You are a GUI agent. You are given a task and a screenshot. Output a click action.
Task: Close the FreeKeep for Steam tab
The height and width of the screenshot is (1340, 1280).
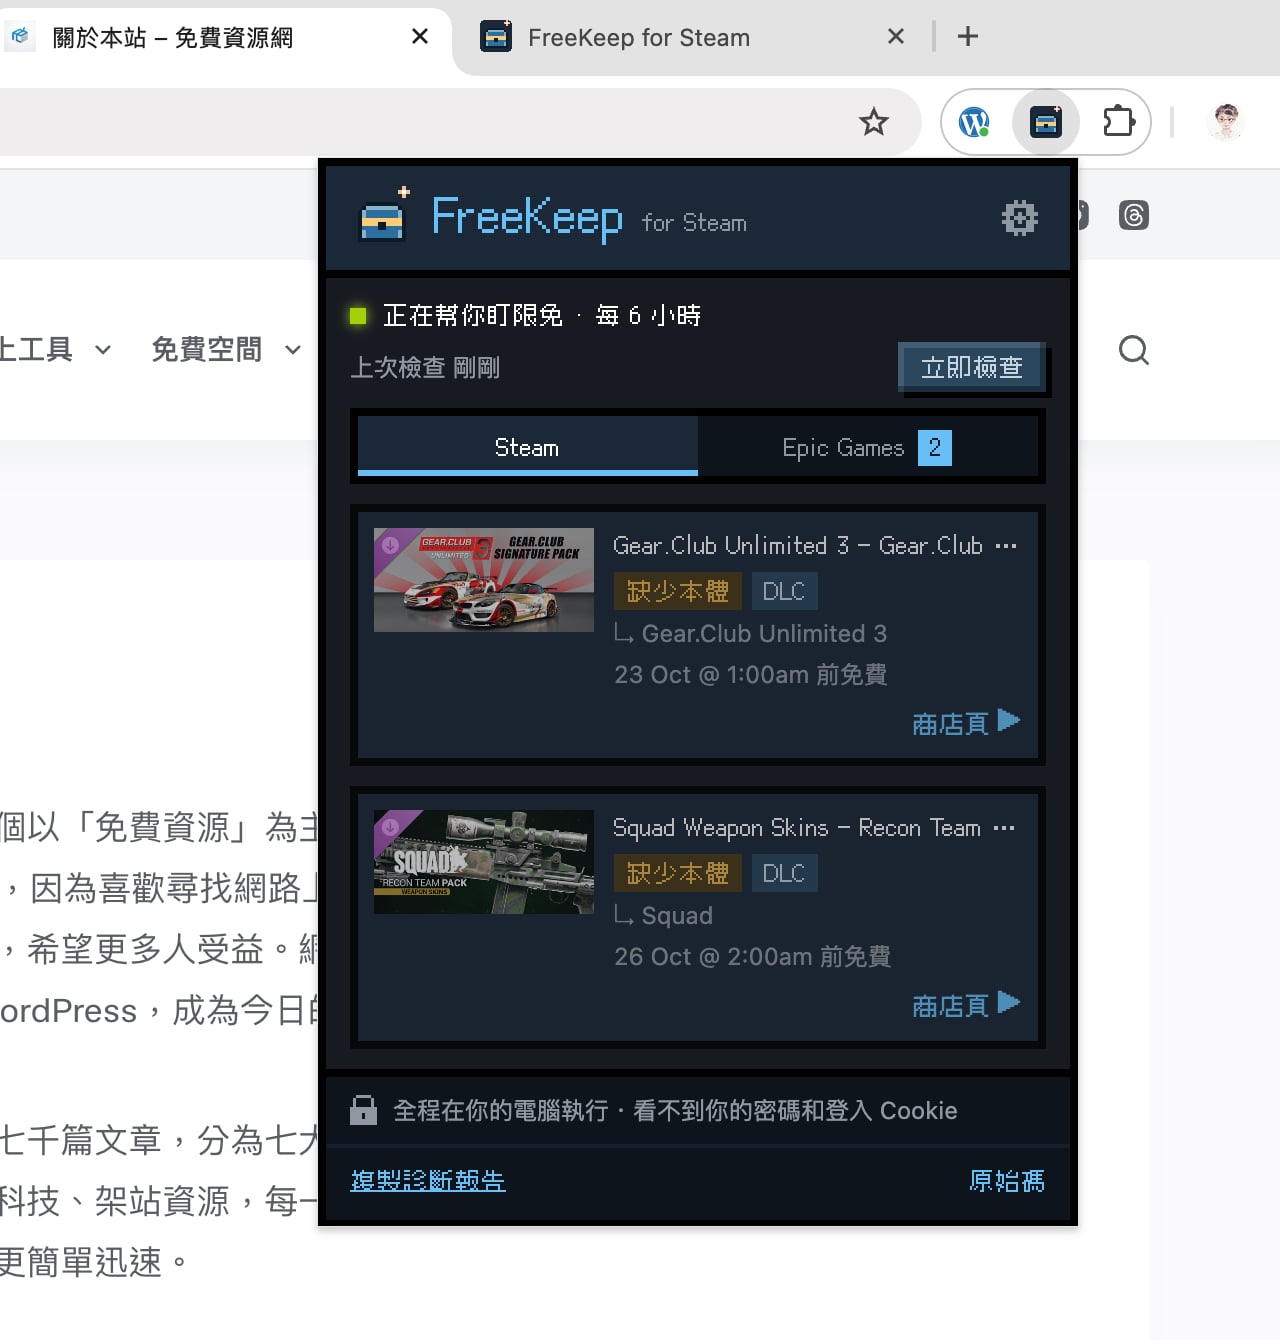tap(896, 37)
